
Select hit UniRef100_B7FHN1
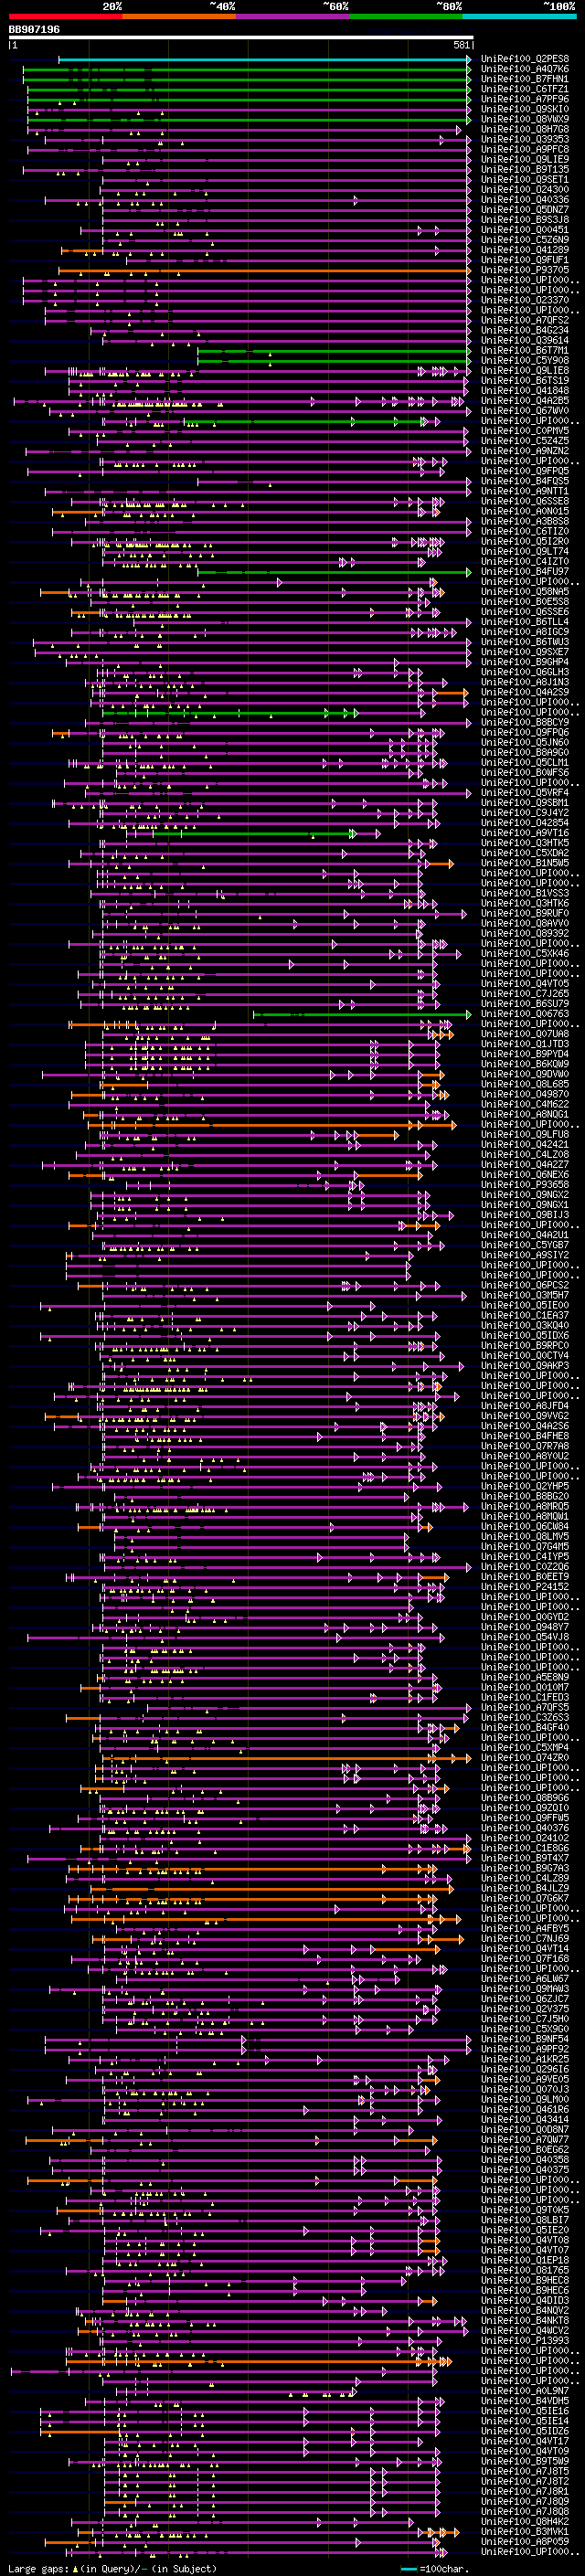click(524, 79)
